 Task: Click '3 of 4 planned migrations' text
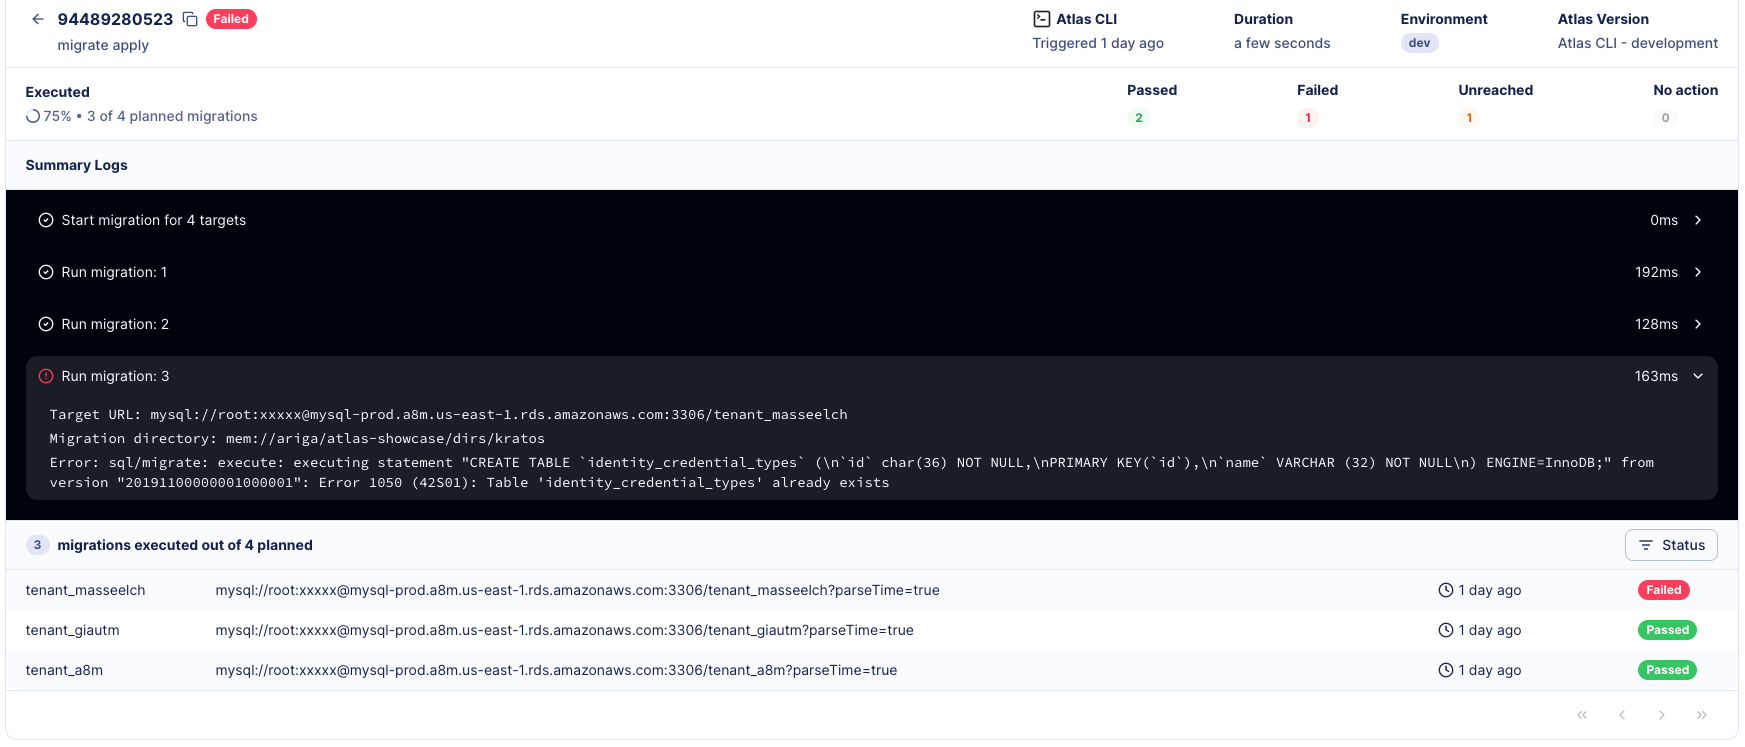tap(172, 116)
